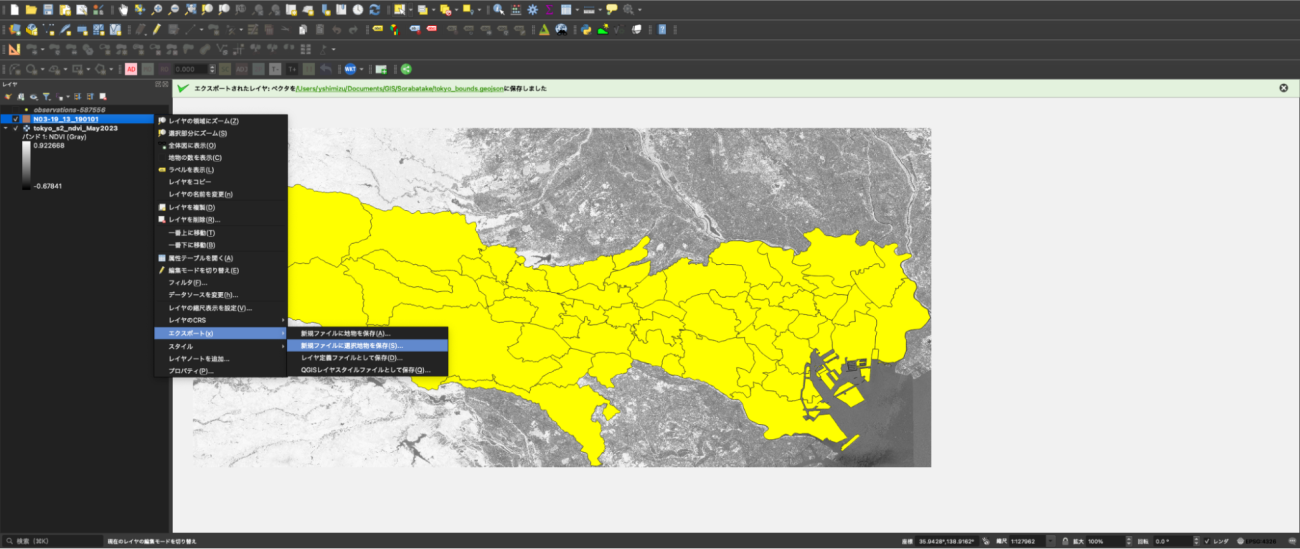The image size is (1300, 549).
Task: Click the Save Project floppy icon
Action: pyautogui.click(x=48, y=9)
